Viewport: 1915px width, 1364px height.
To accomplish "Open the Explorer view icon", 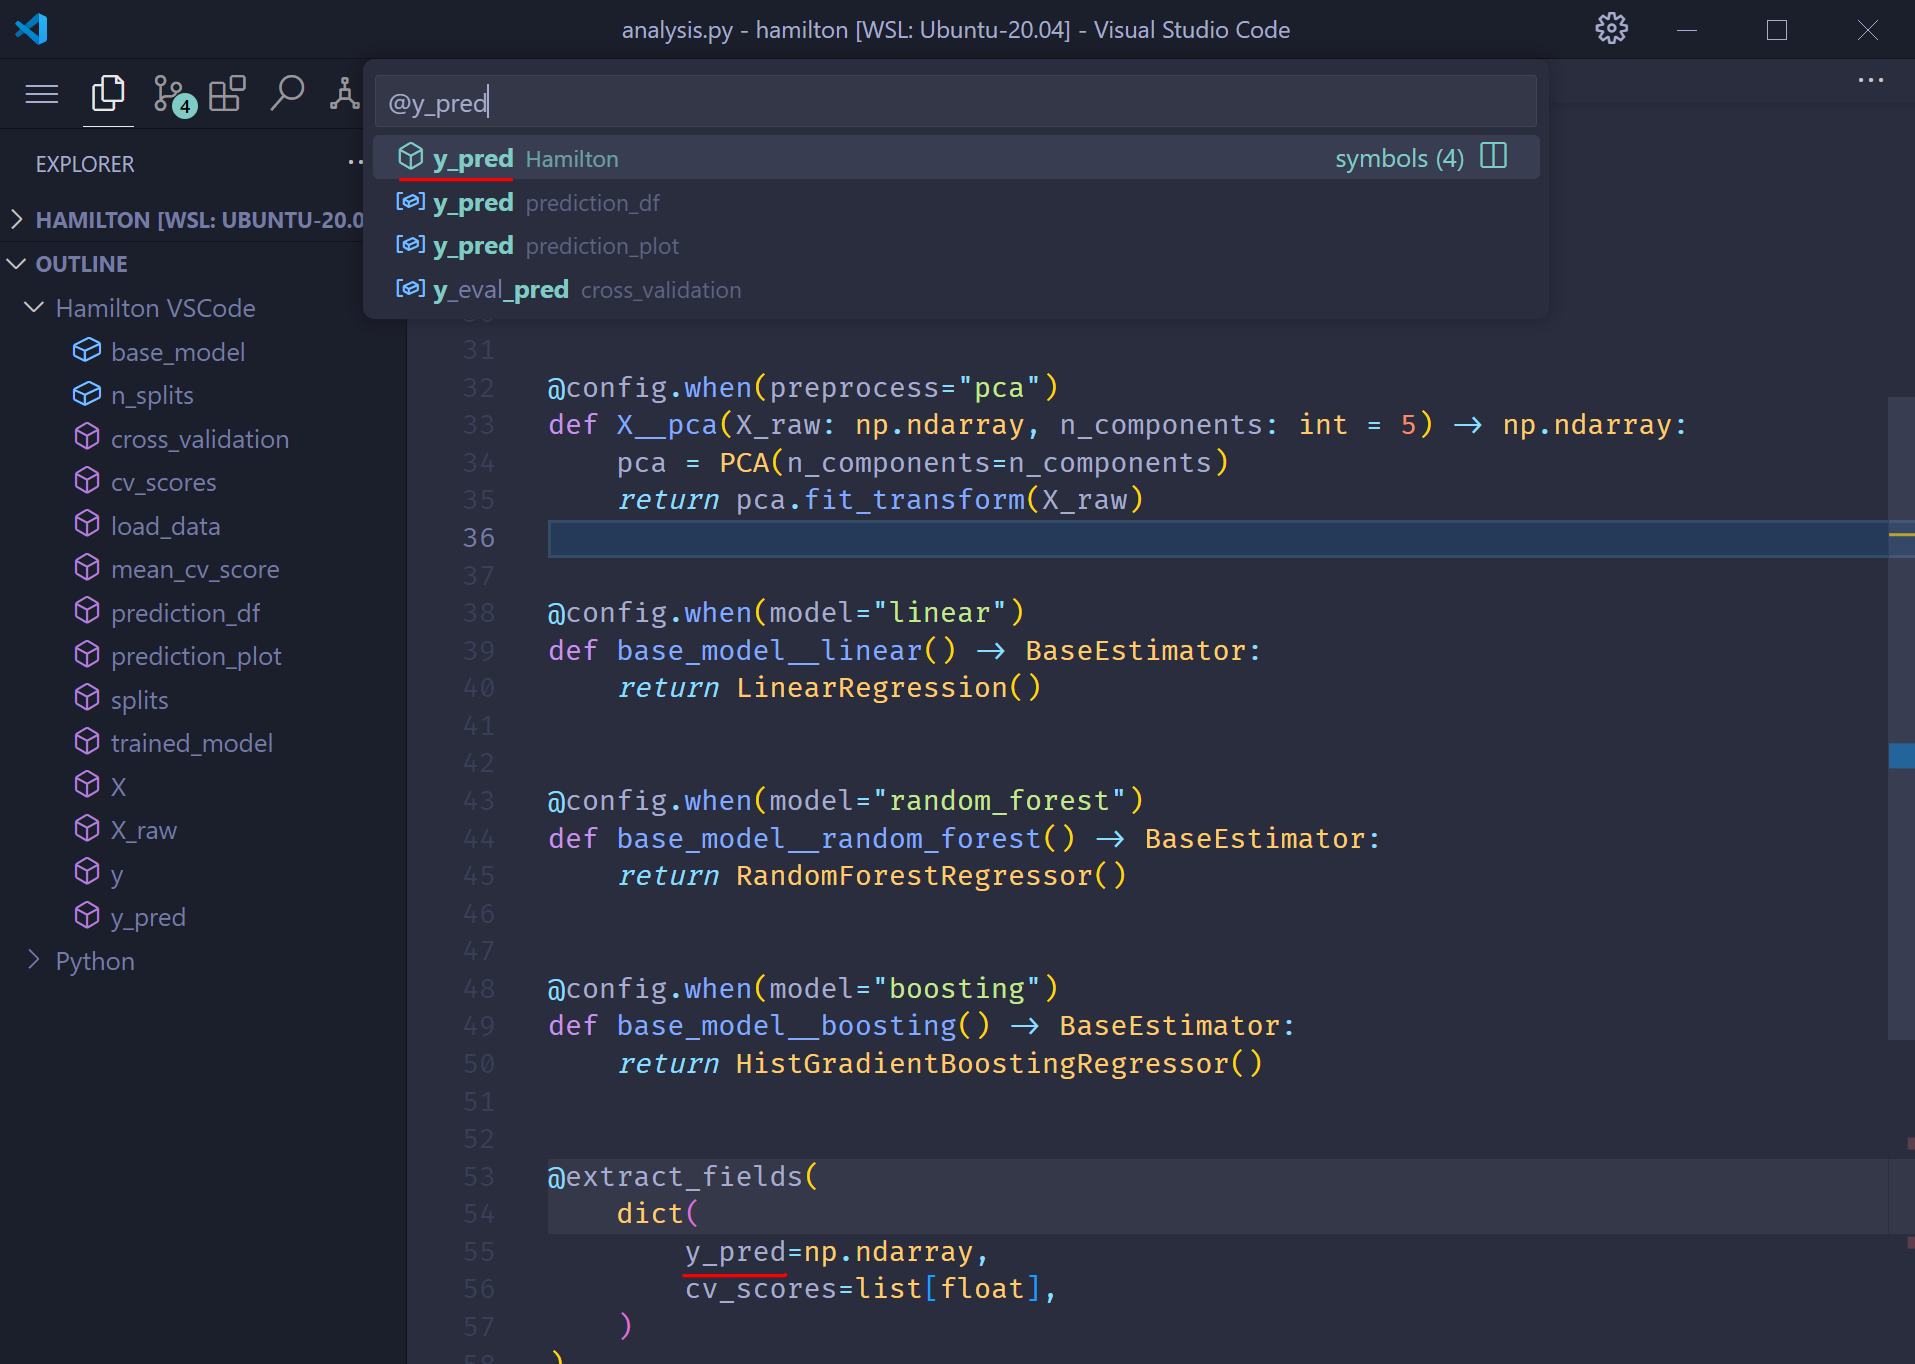I will pyautogui.click(x=108, y=95).
